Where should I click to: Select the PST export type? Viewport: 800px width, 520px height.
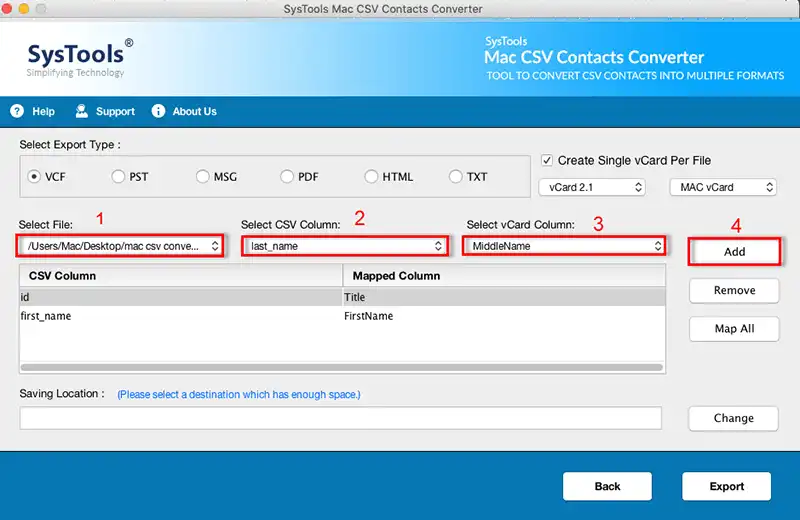coord(118,177)
